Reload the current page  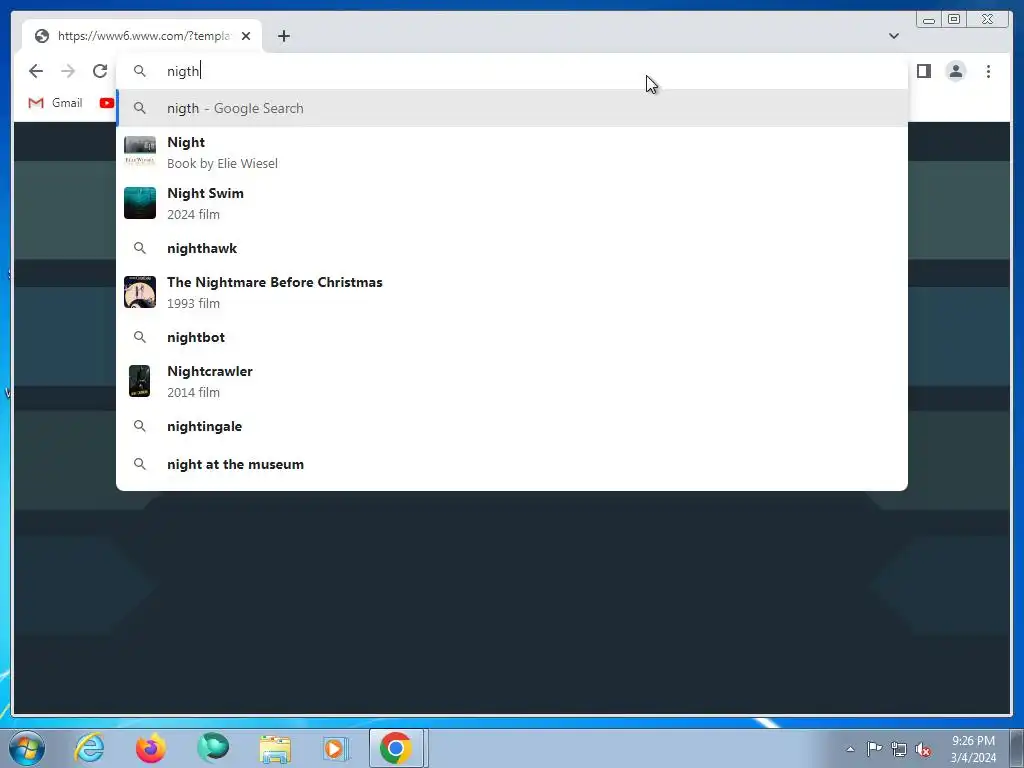[x=100, y=71]
